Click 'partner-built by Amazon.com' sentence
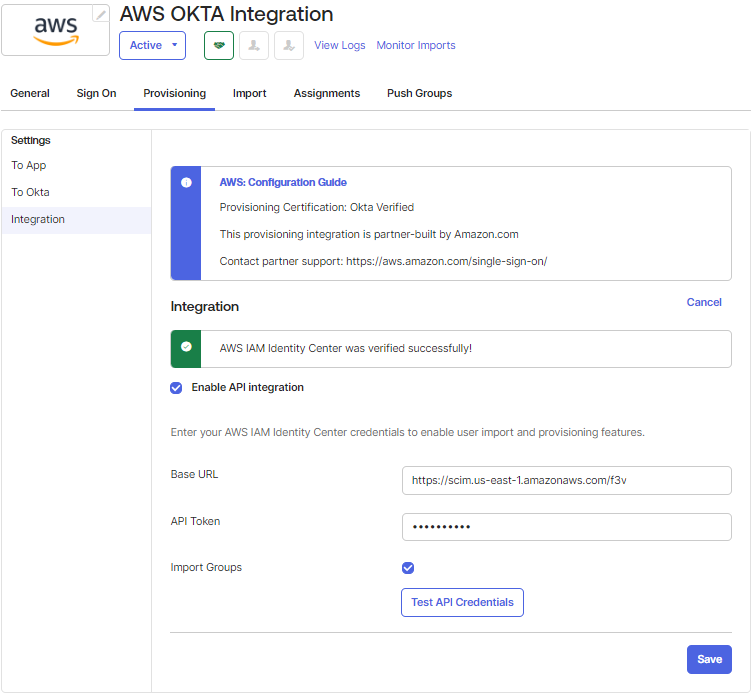Image resolution: width=753 pixels, height=693 pixels. click(369, 234)
